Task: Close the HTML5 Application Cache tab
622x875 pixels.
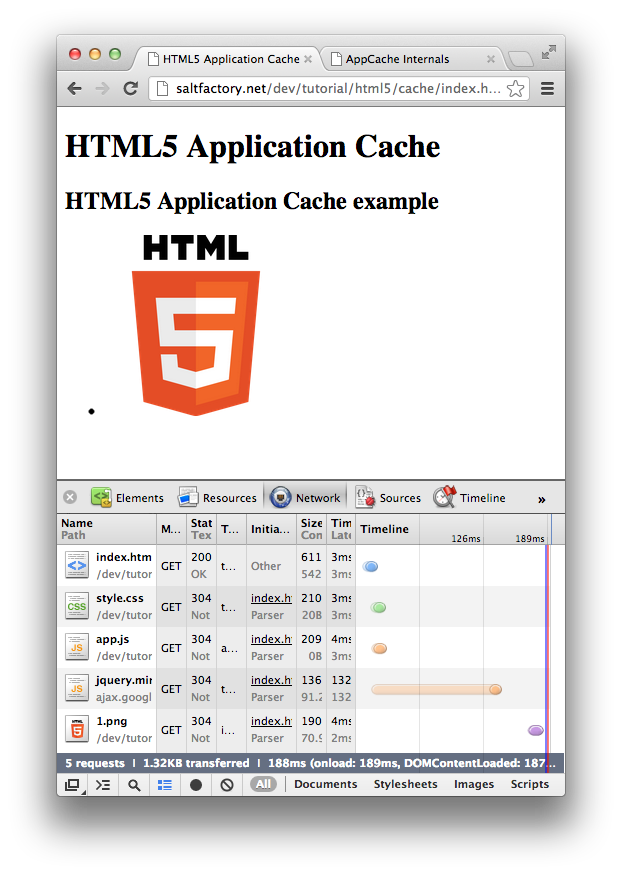Action: coord(308,59)
